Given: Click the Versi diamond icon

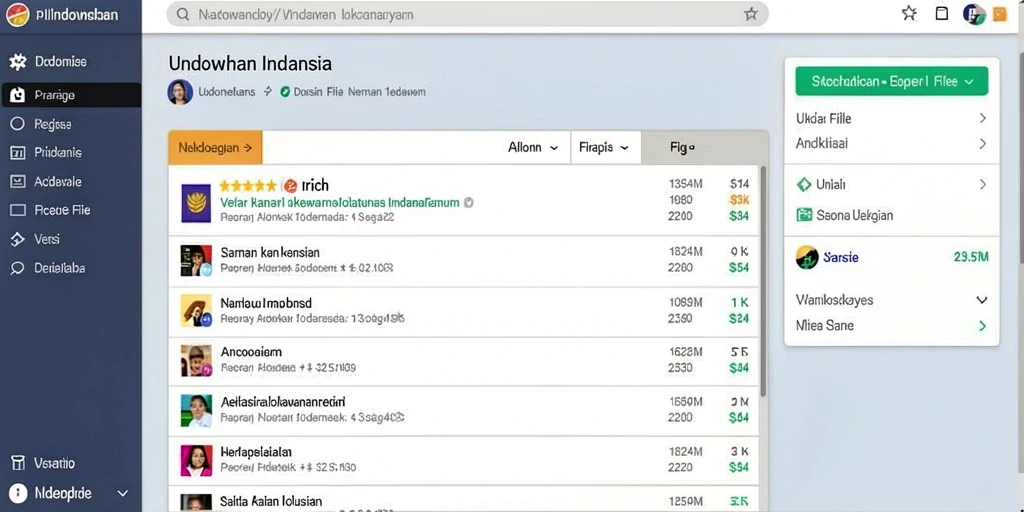Looking at the screenshot, I should 18,240.
